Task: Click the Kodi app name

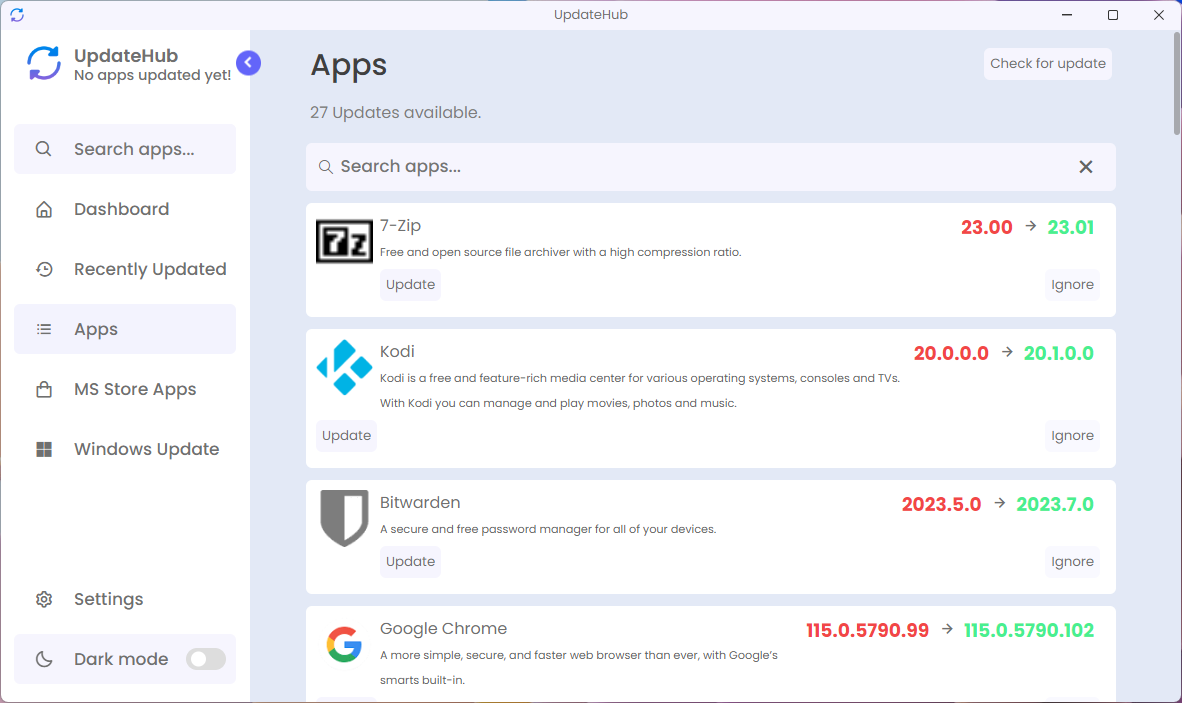Action: [x=397, y=351]
